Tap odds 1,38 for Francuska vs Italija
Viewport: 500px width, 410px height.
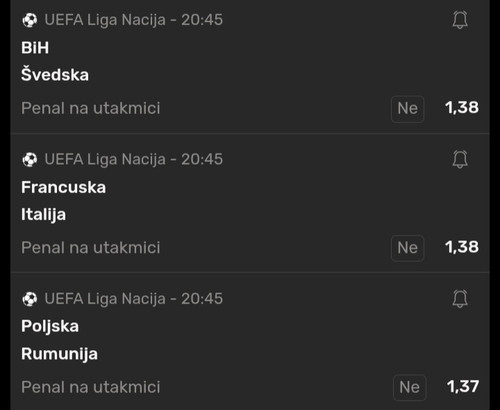(x=462, y=247)
